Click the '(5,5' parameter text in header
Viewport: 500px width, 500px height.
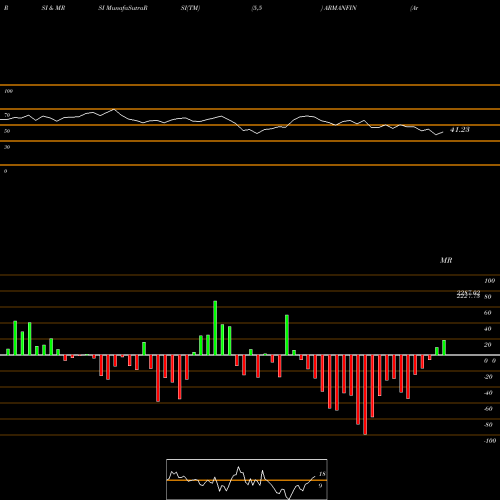[x=257, y=8]
